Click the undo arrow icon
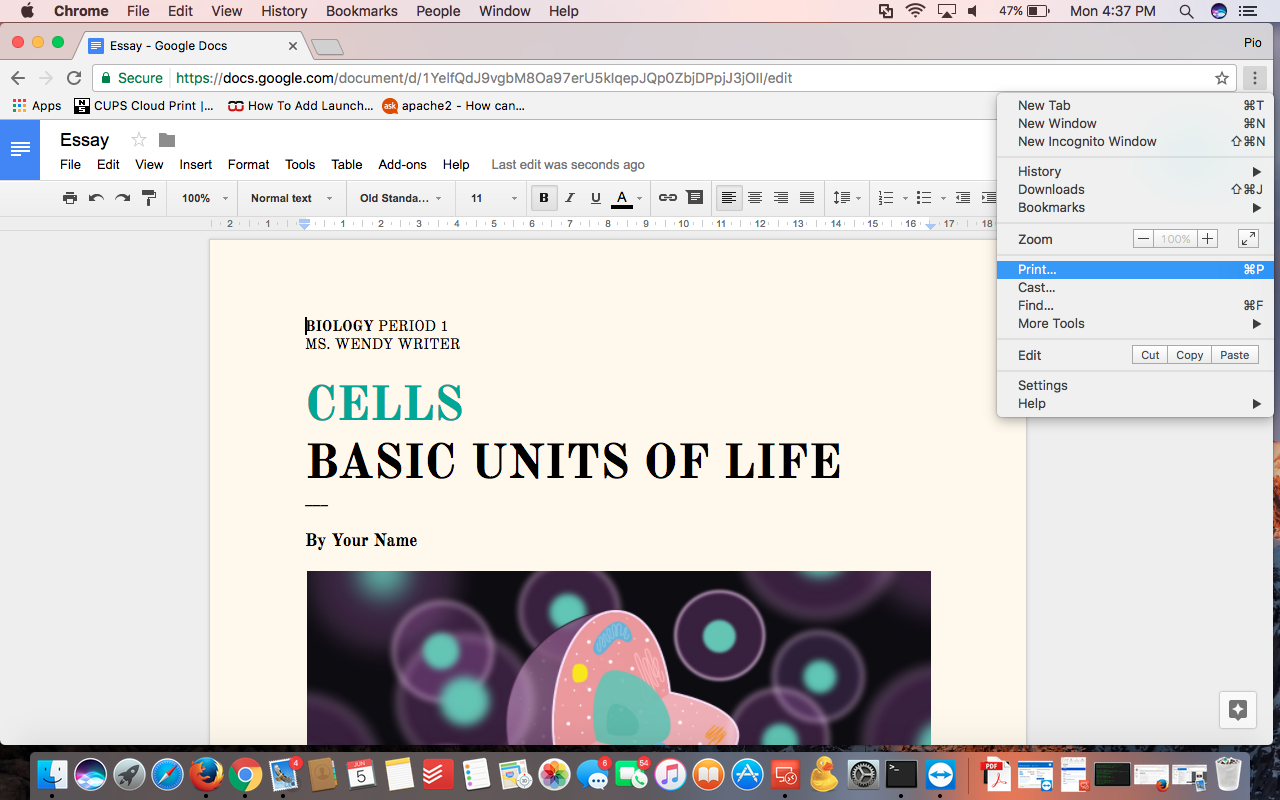 click(96, 198)
